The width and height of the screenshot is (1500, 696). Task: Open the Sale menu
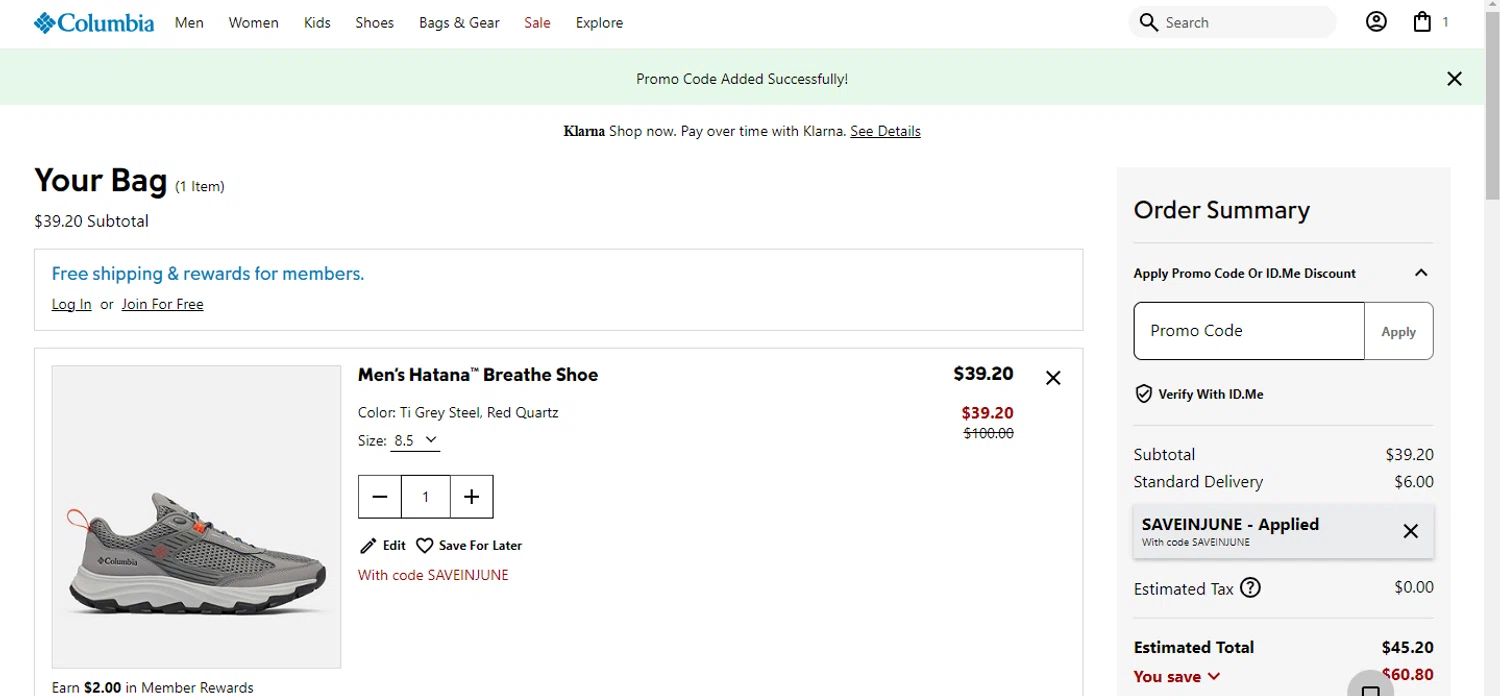[537, 23]
